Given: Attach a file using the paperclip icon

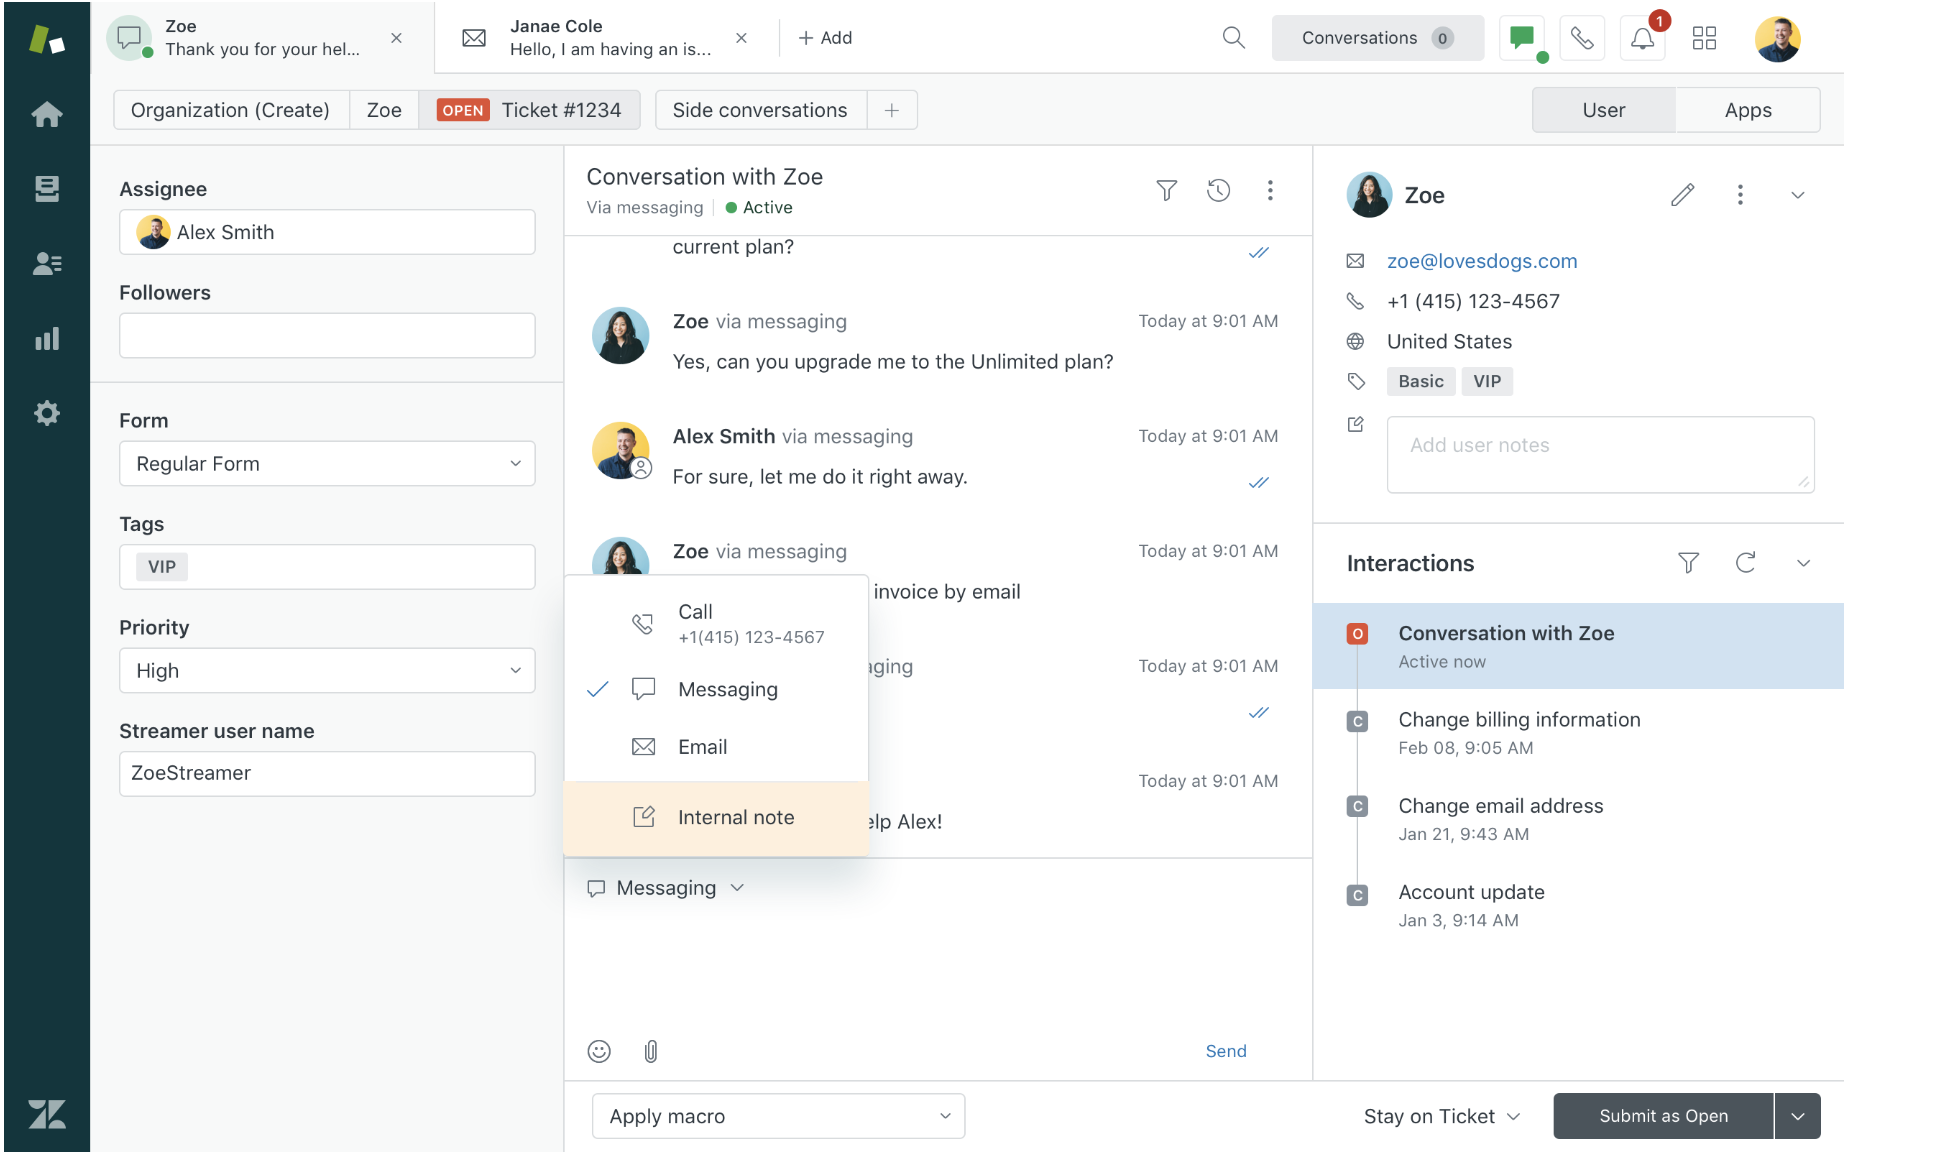Looking at the screenshot, I should 650,1051.
